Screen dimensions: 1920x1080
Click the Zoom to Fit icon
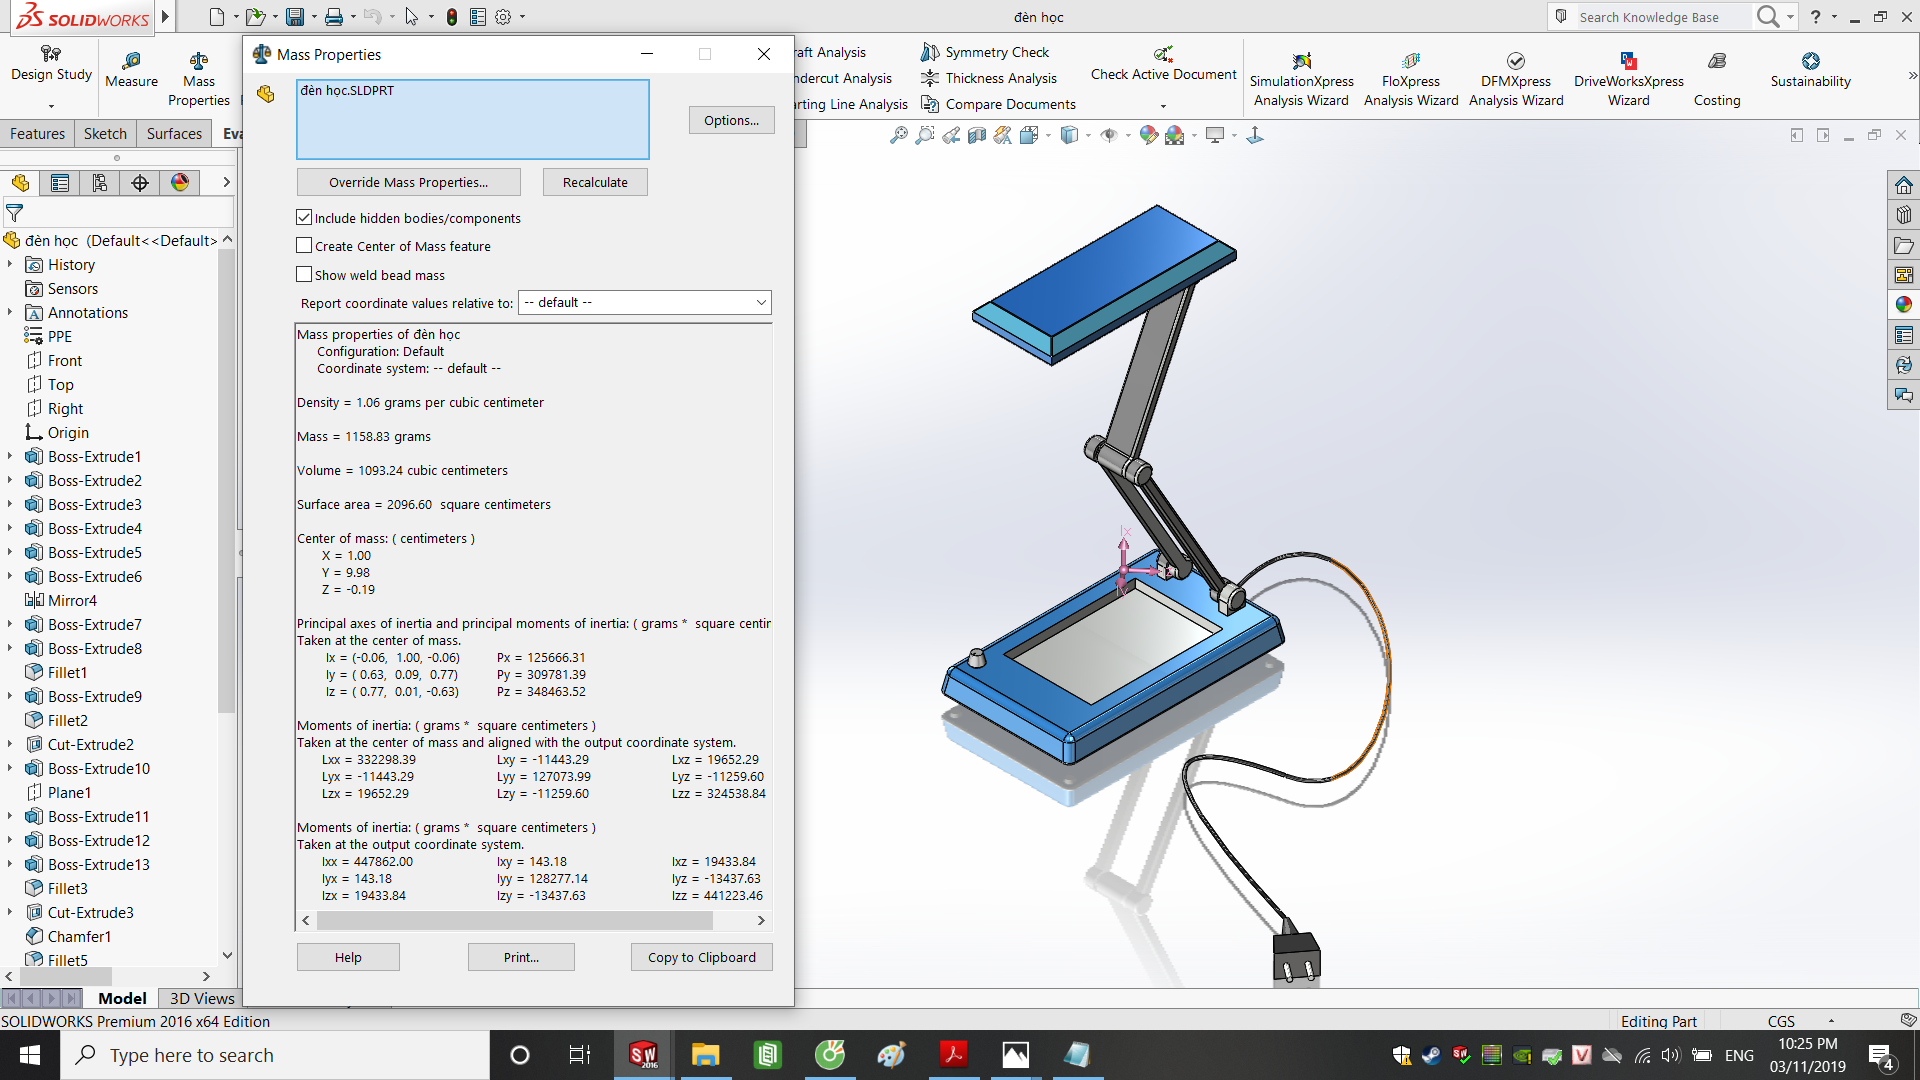point(899,135)
